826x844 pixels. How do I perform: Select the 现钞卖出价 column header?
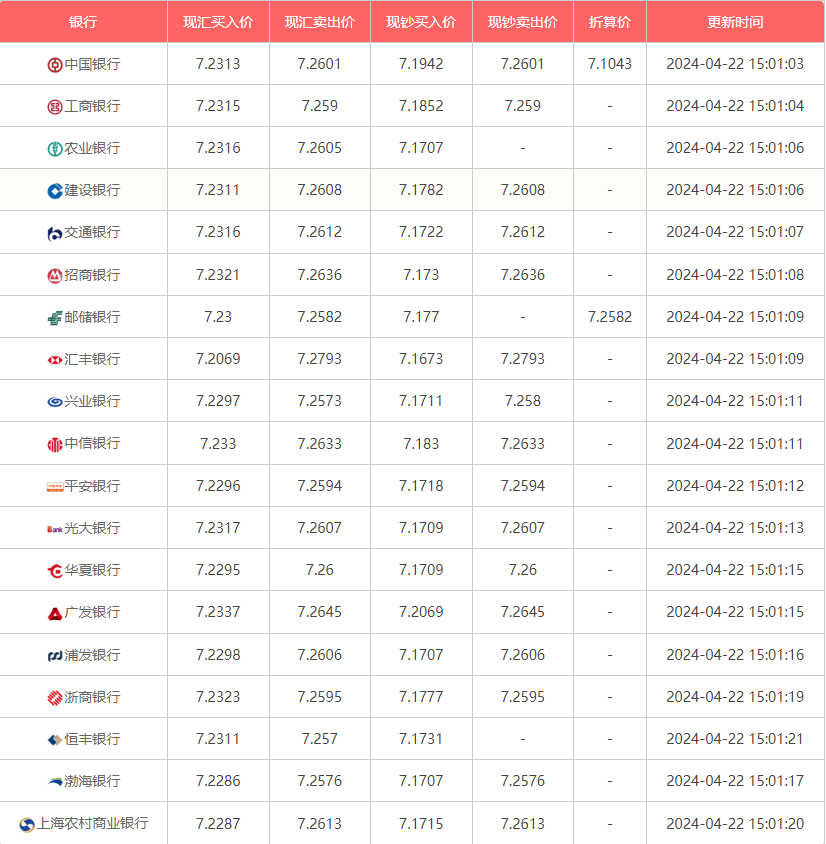[522, 22]
